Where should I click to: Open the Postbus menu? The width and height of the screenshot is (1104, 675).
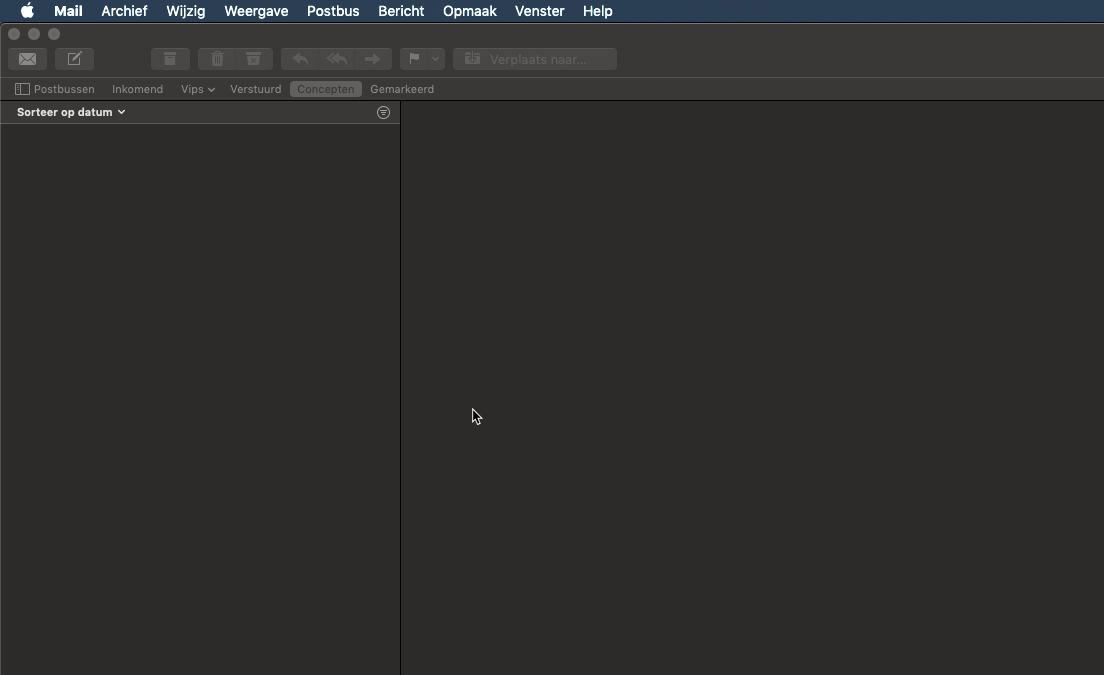point(333,11)
